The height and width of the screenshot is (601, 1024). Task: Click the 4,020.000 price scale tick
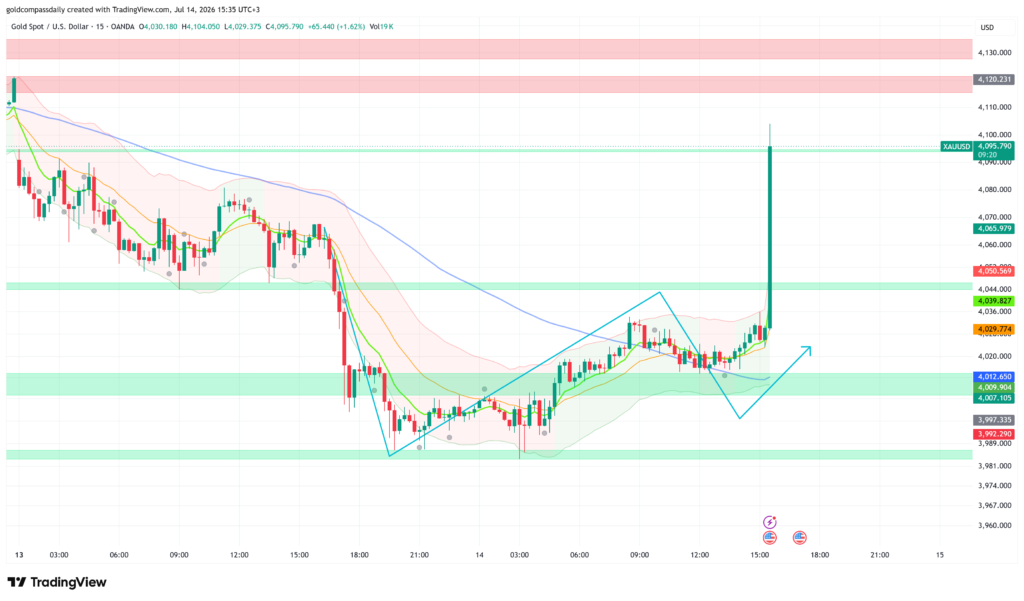click(995, 357)
